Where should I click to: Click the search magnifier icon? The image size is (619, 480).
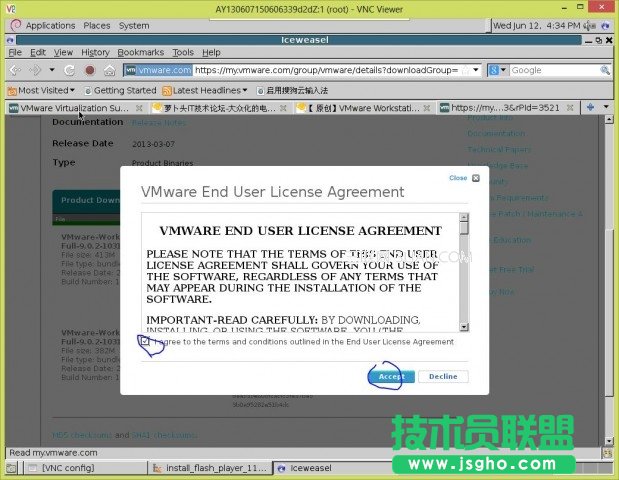click(x=604, y=70)
